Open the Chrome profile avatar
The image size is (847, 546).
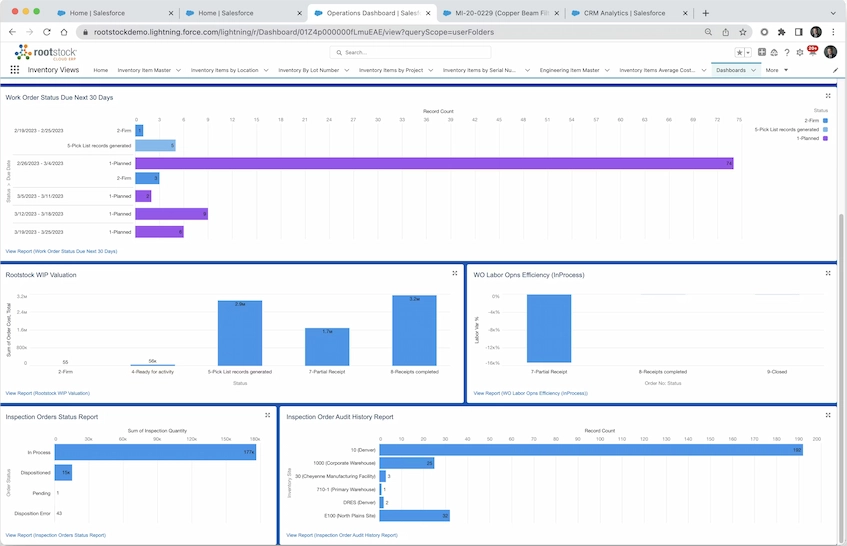[x=816, y=32]
